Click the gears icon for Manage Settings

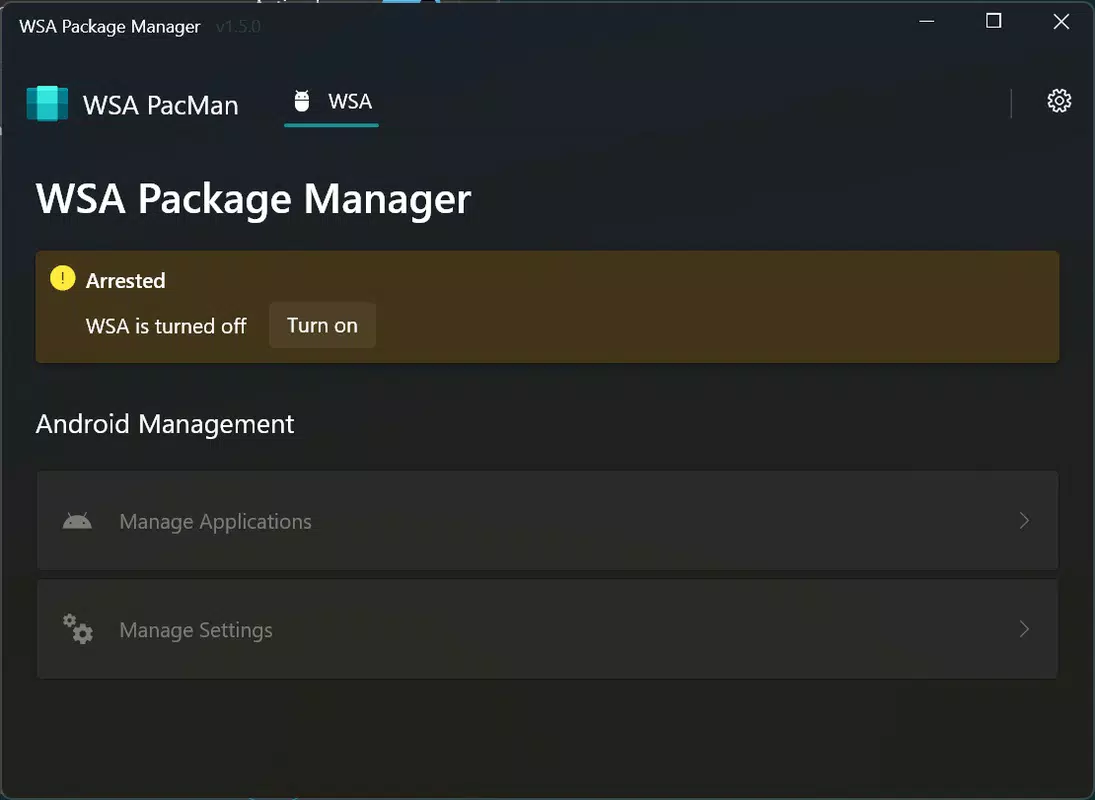tap(78, 629)
